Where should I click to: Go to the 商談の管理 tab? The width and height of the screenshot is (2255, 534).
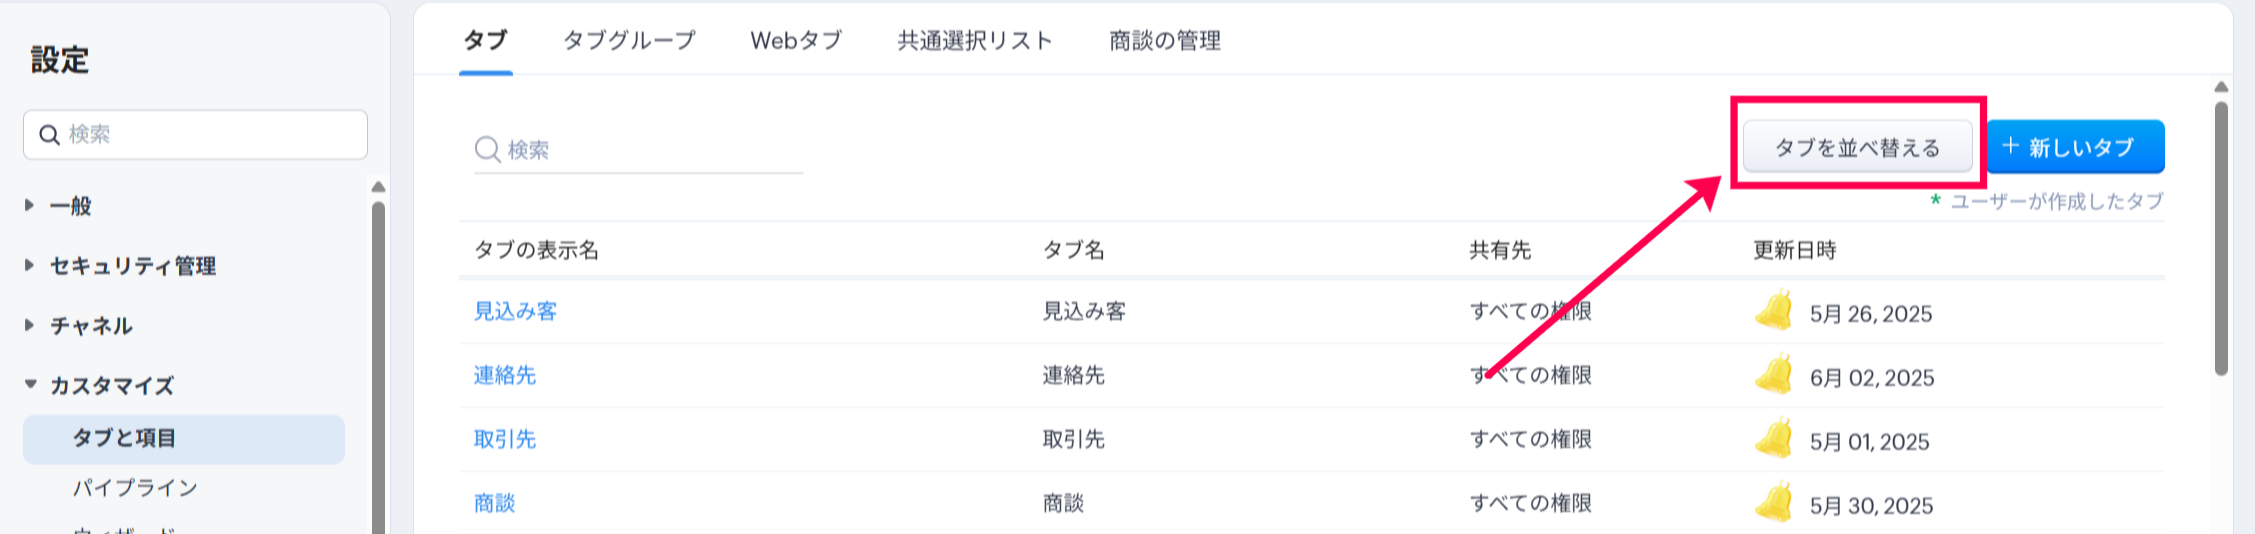1165,41
